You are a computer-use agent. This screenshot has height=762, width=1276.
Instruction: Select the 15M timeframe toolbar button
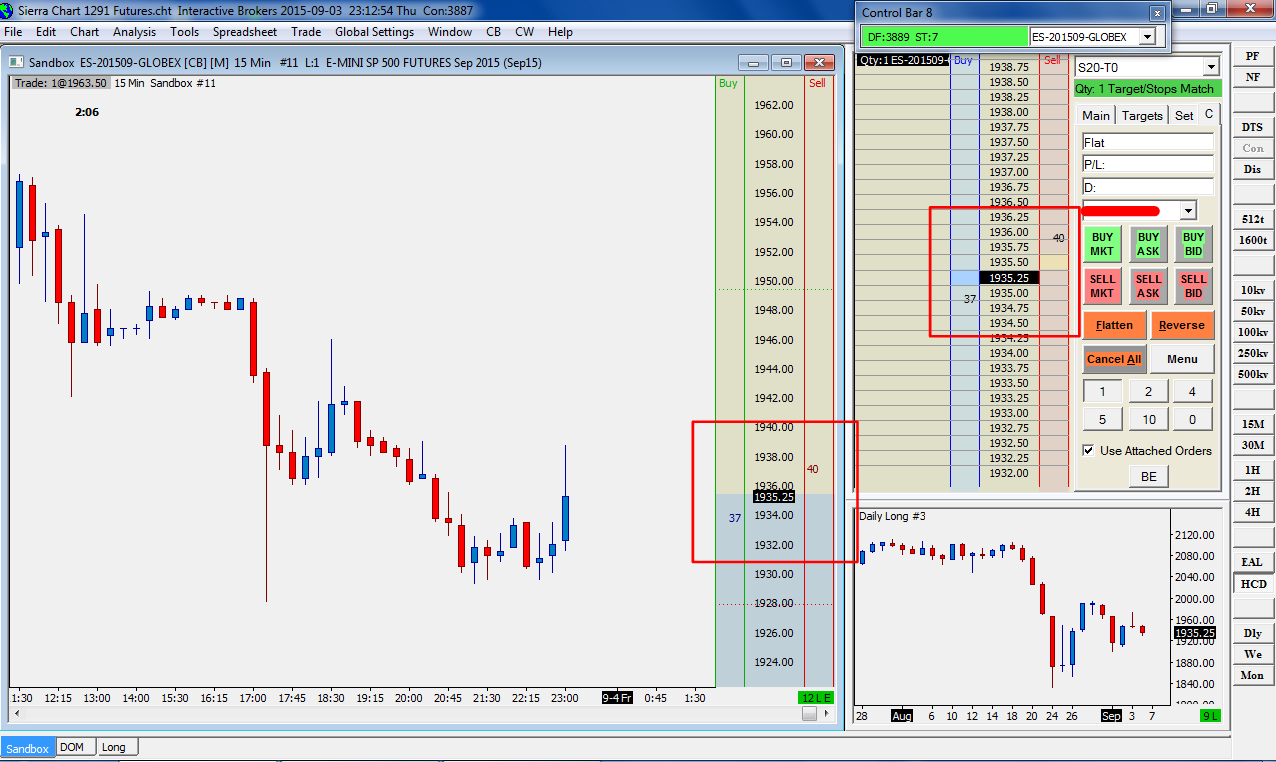(x=1252, y=423)
